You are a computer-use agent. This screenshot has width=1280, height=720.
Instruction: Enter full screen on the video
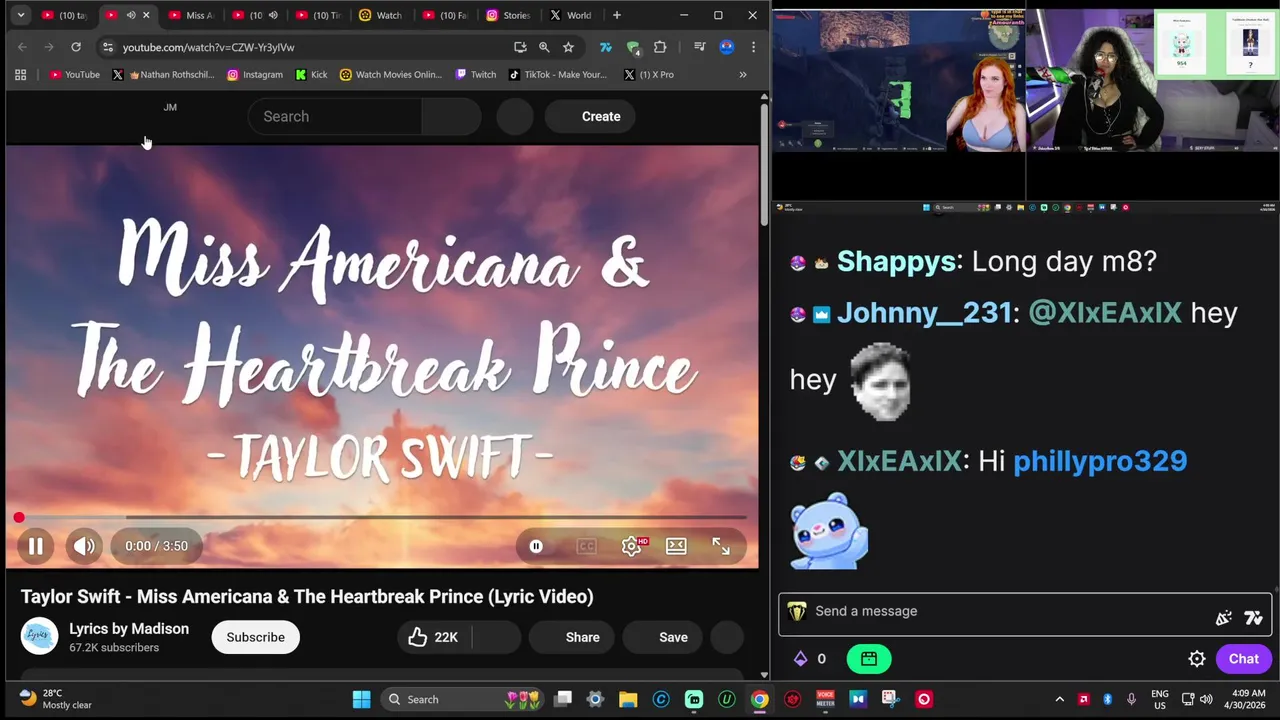(x=721, y=546)
